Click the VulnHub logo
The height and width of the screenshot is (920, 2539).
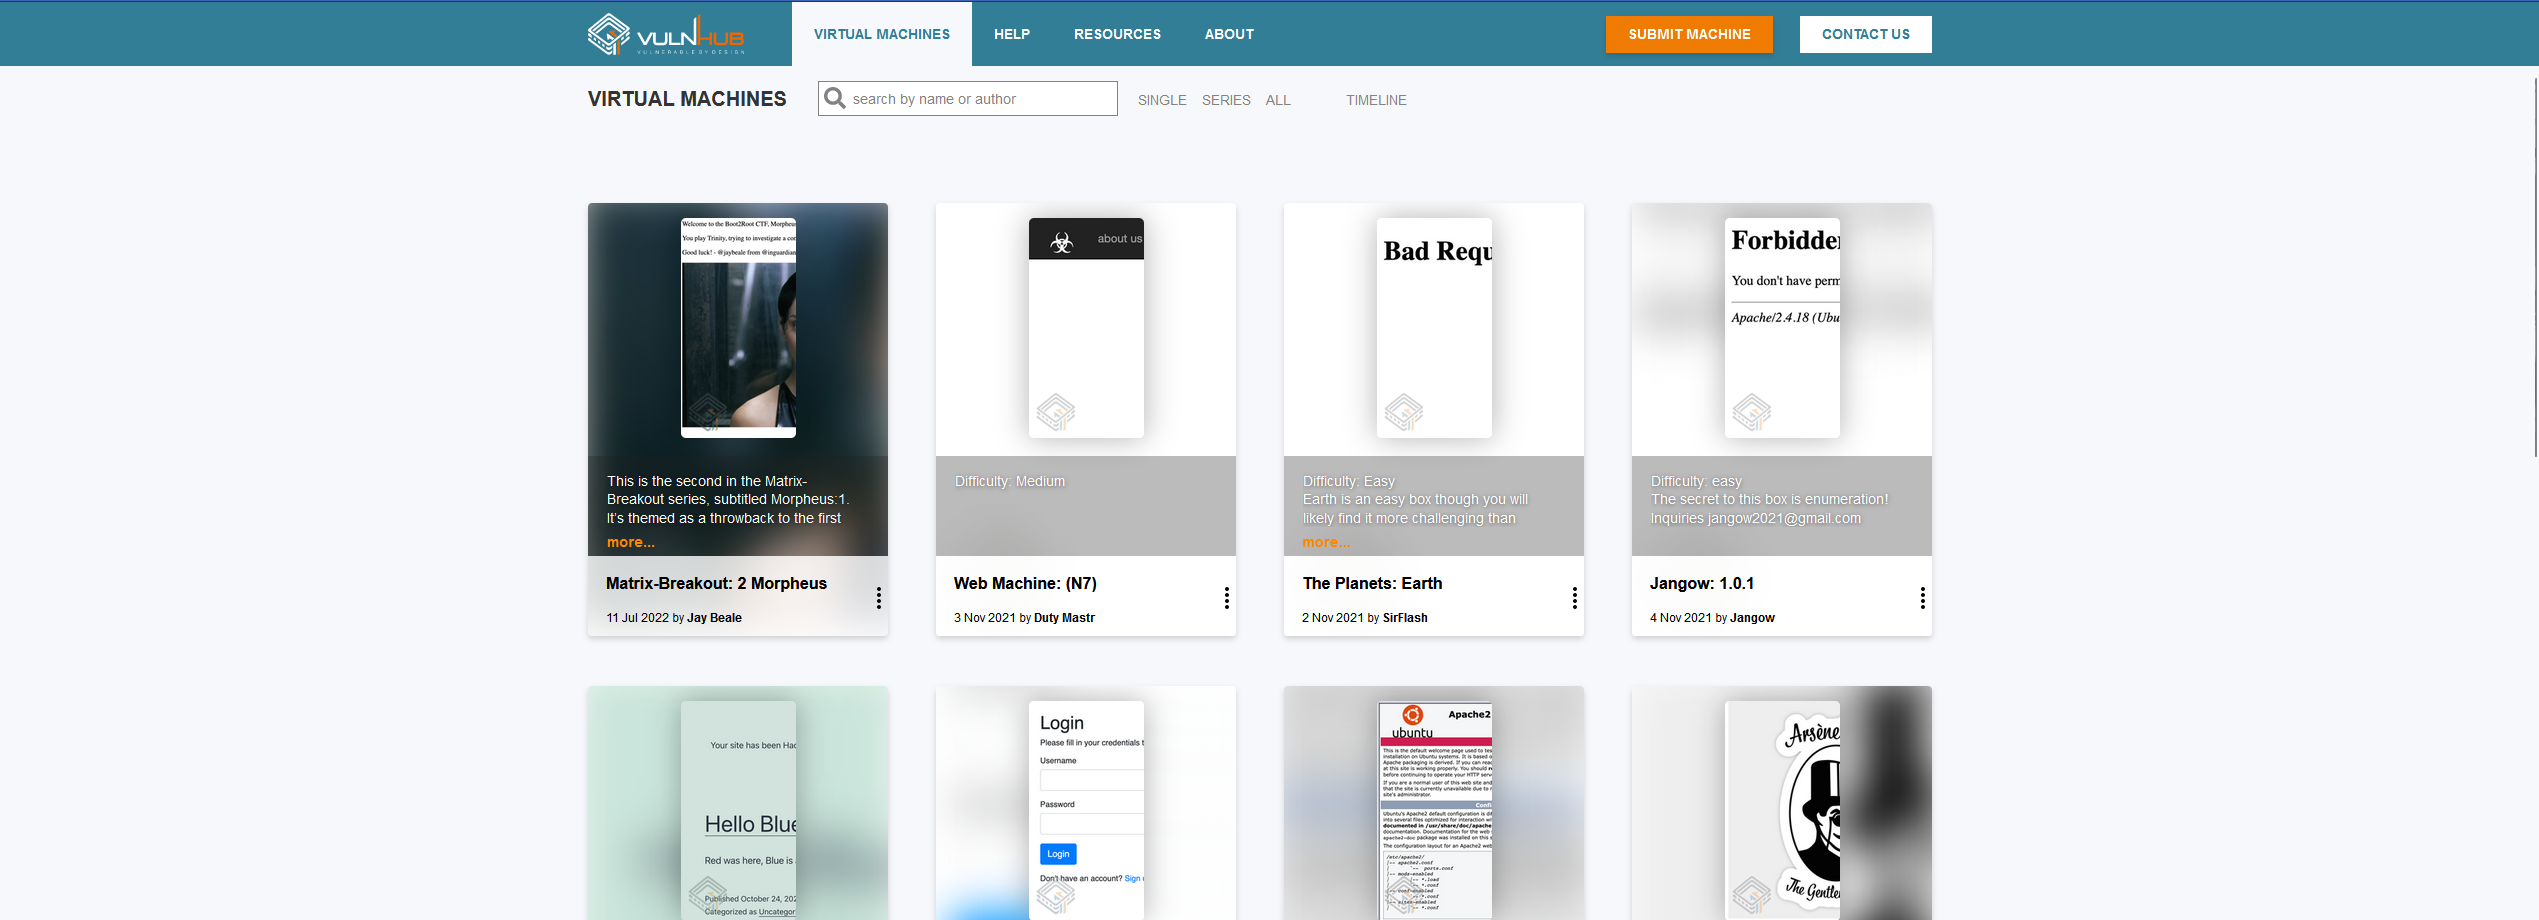coord(666,34)
